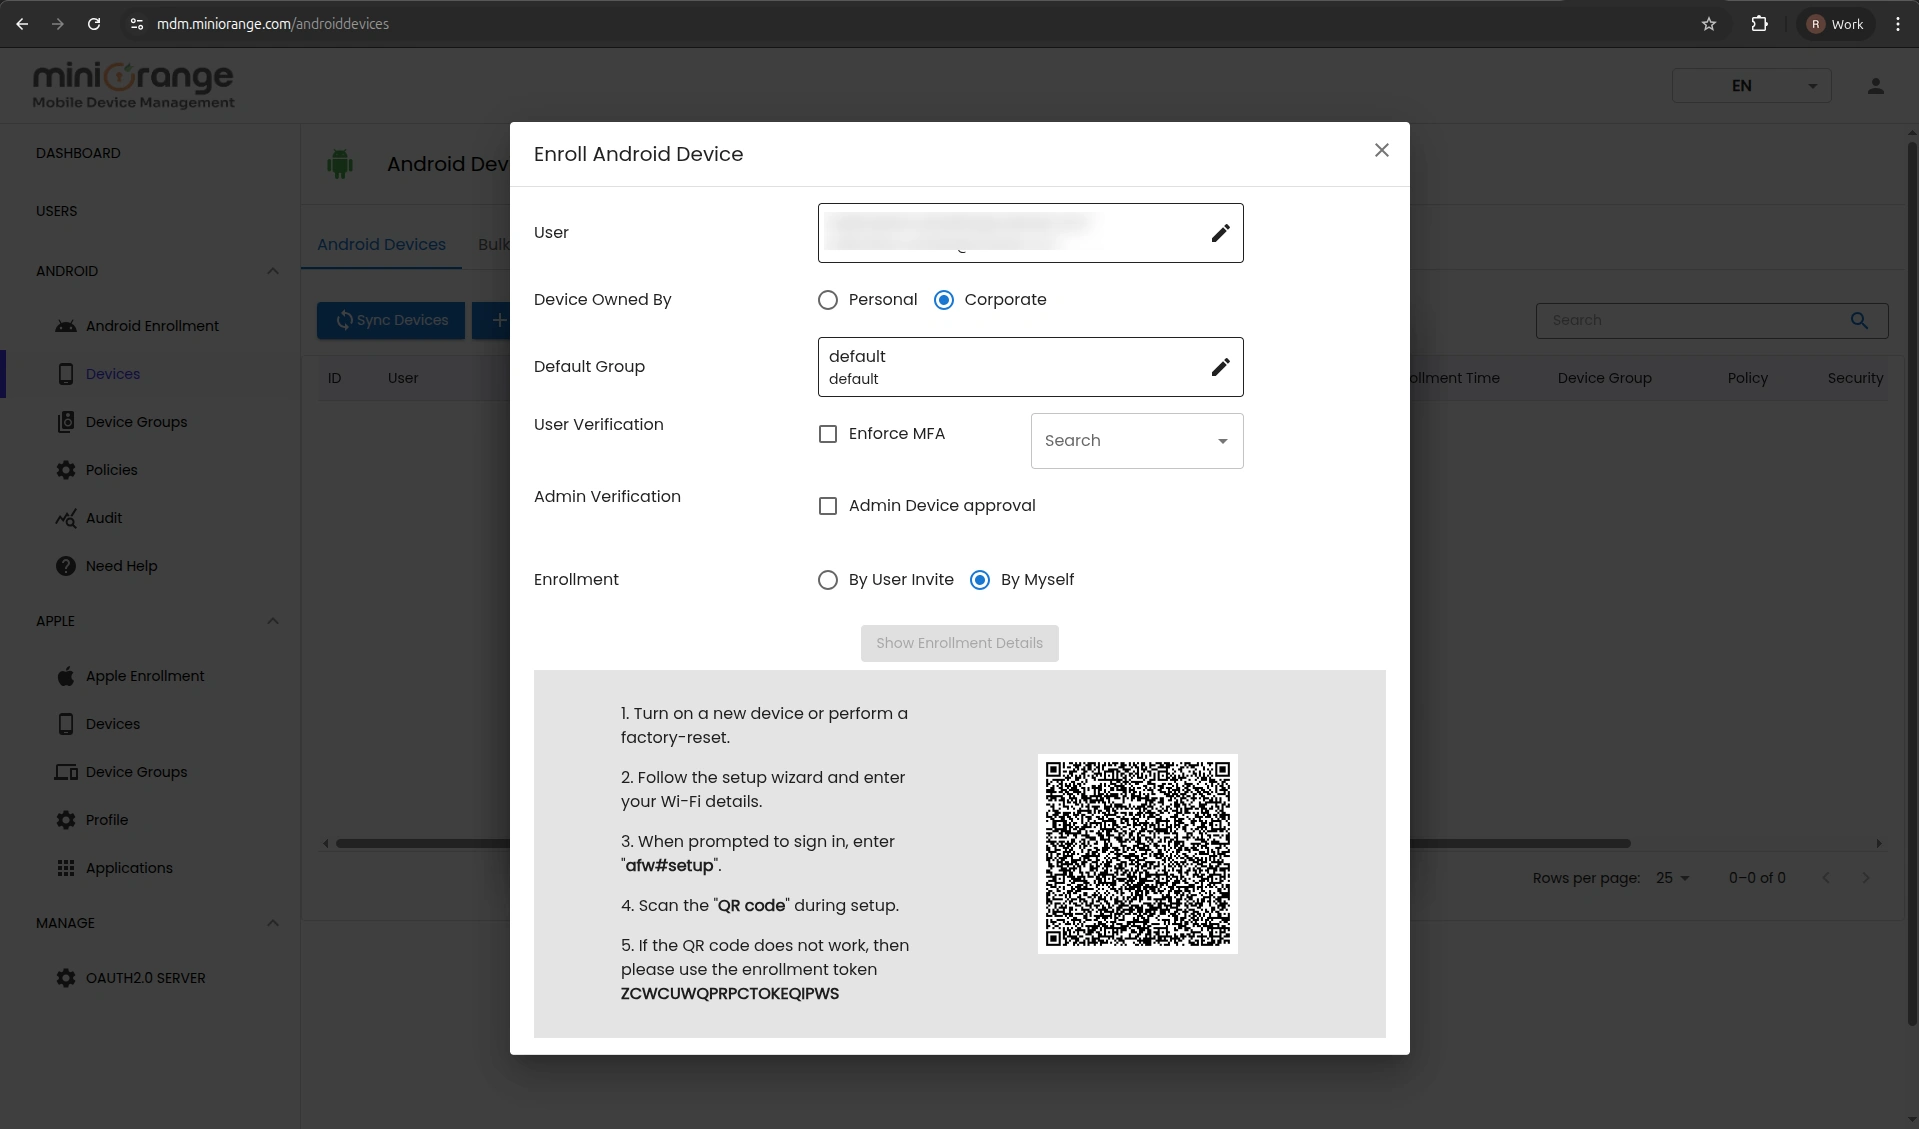Check Admin Device approval

pos(828,505)
